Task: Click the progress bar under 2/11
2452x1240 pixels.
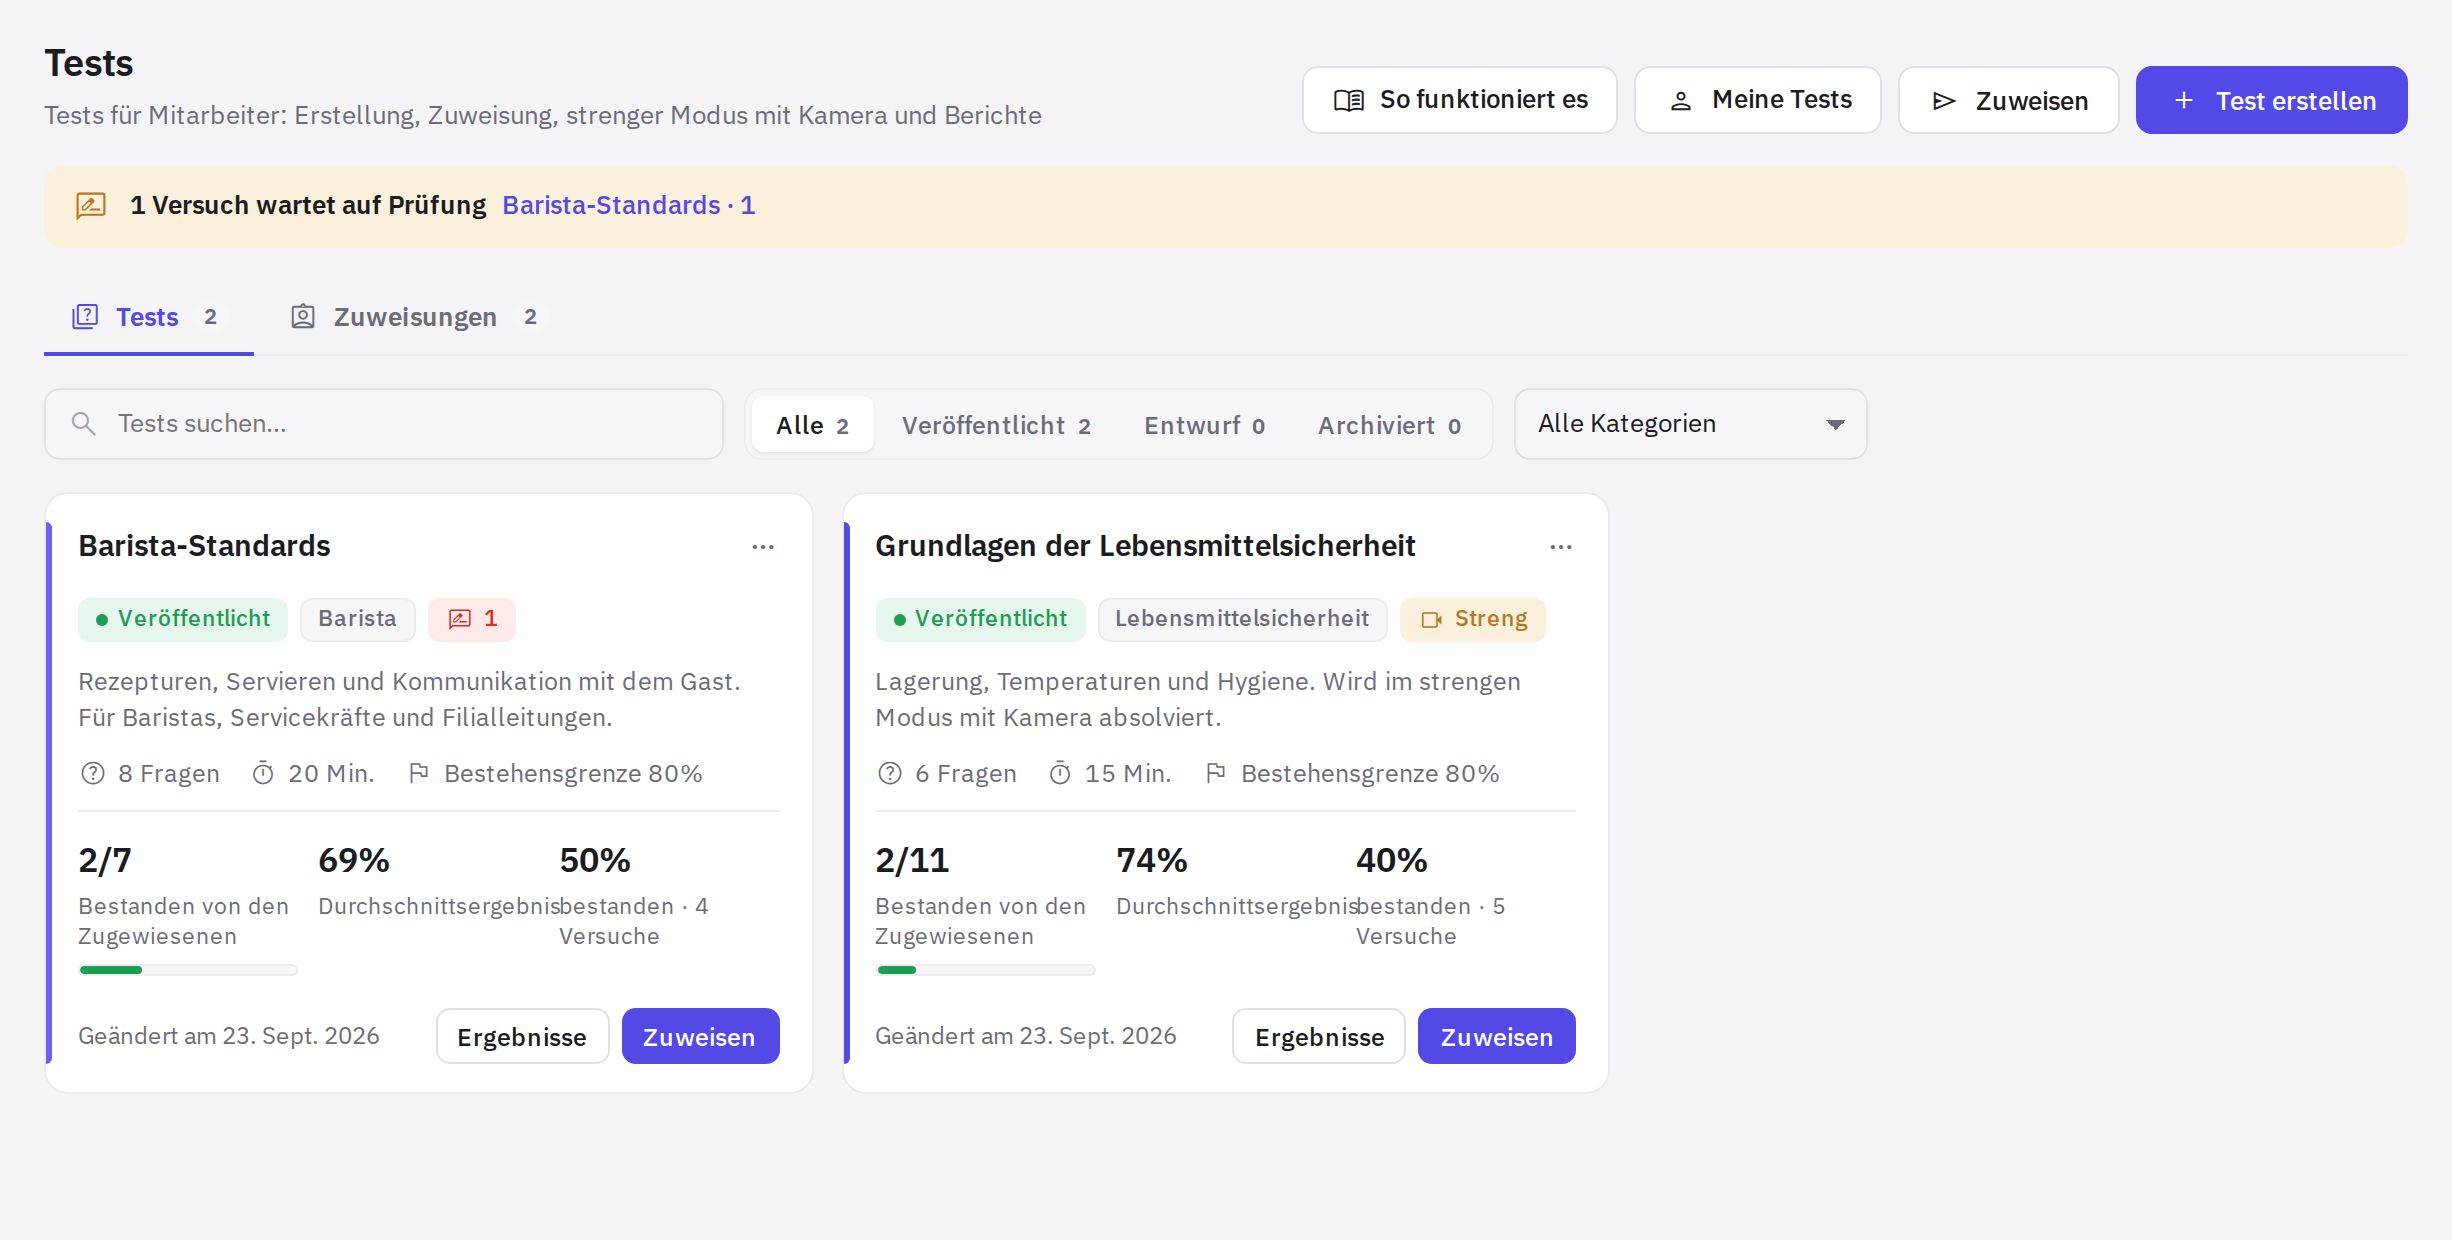Action: click(985, 970)
